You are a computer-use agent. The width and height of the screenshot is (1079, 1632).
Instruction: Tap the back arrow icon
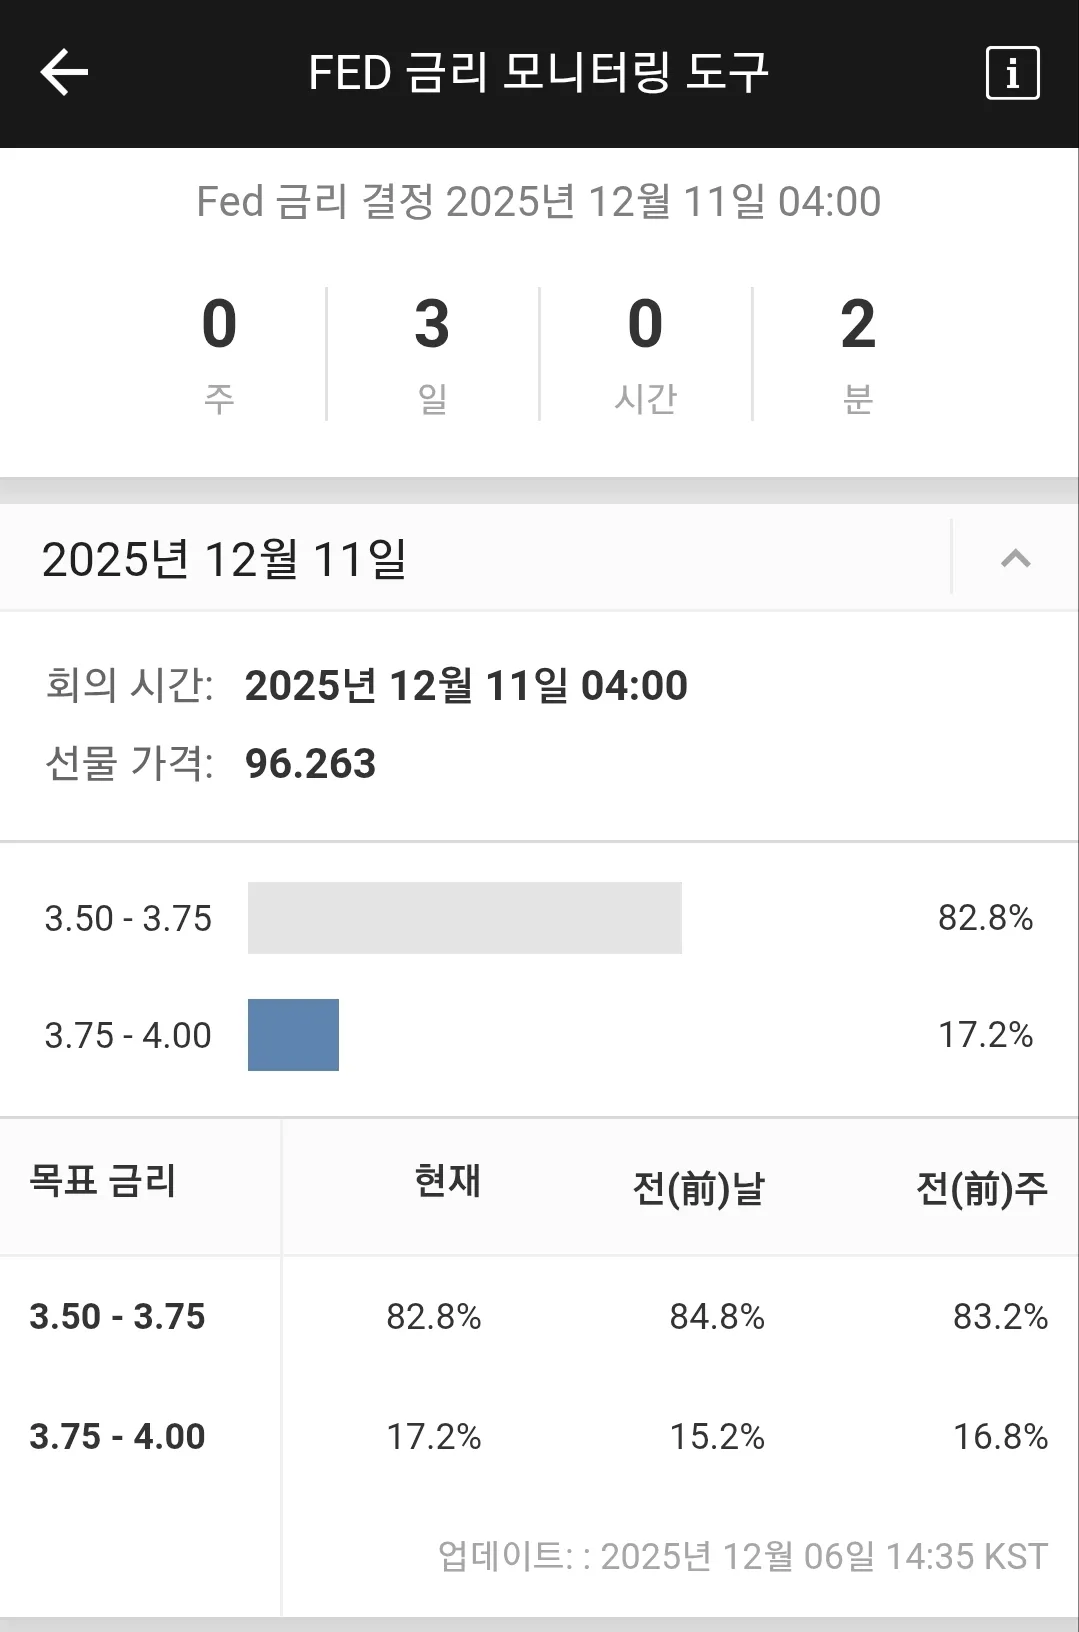tap(65, 73)
